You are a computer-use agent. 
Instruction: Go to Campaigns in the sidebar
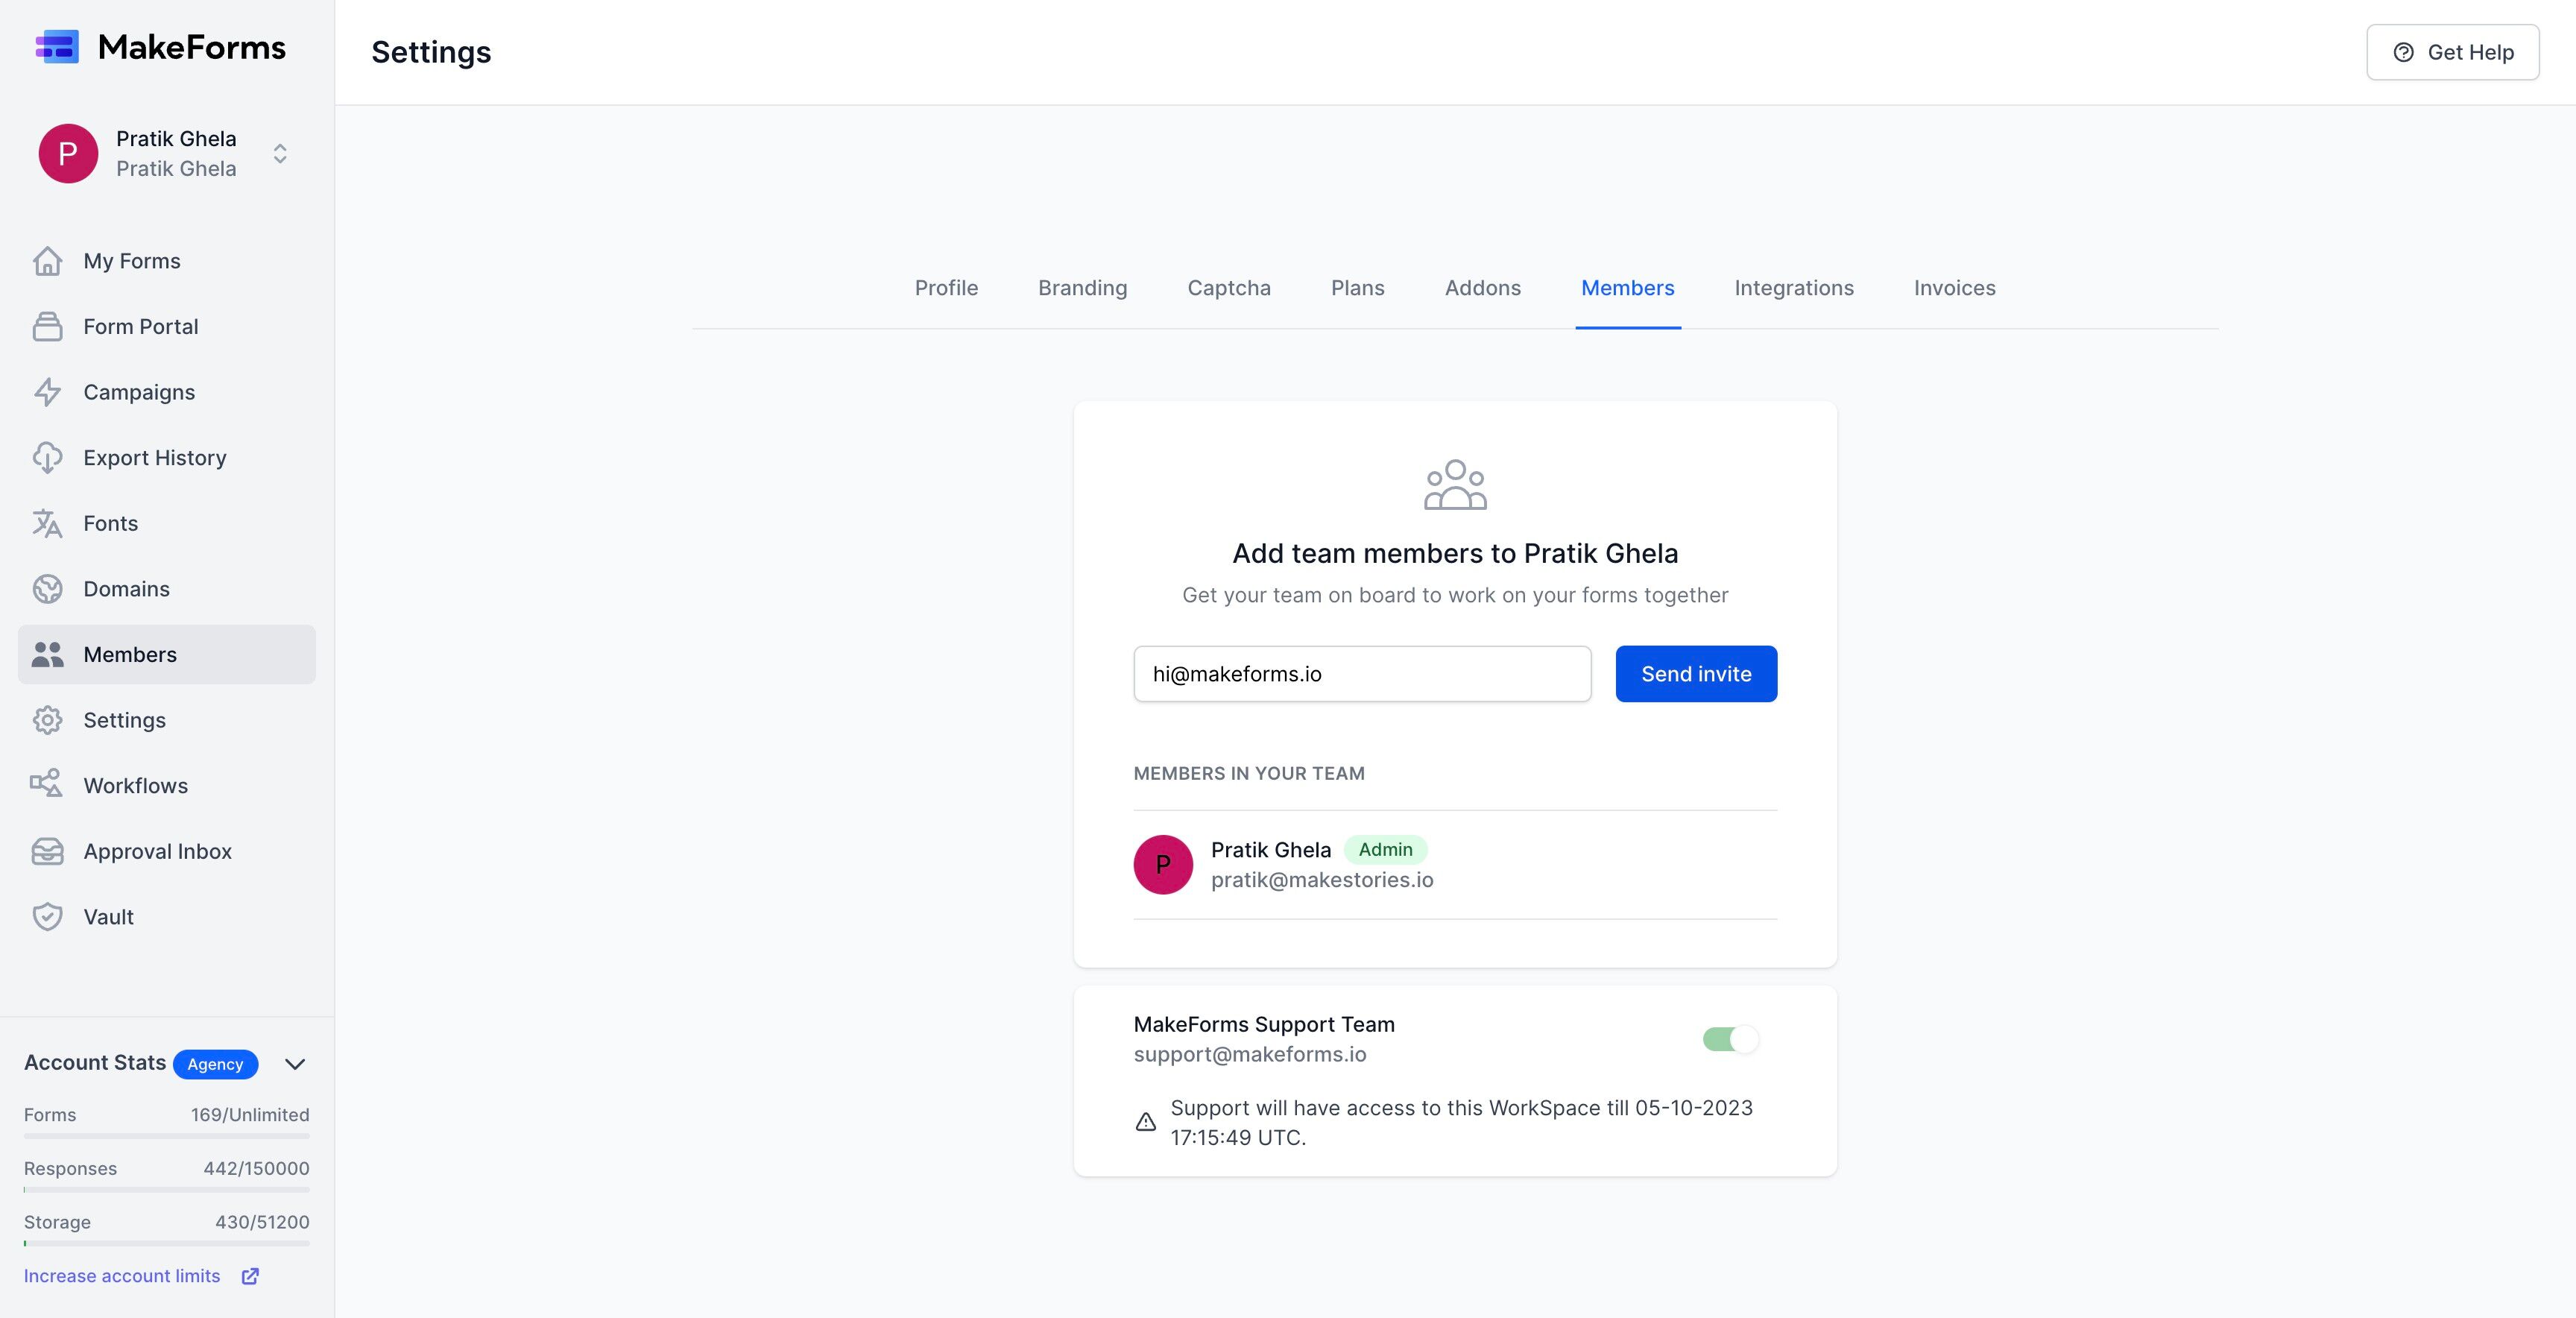[166, 392]
